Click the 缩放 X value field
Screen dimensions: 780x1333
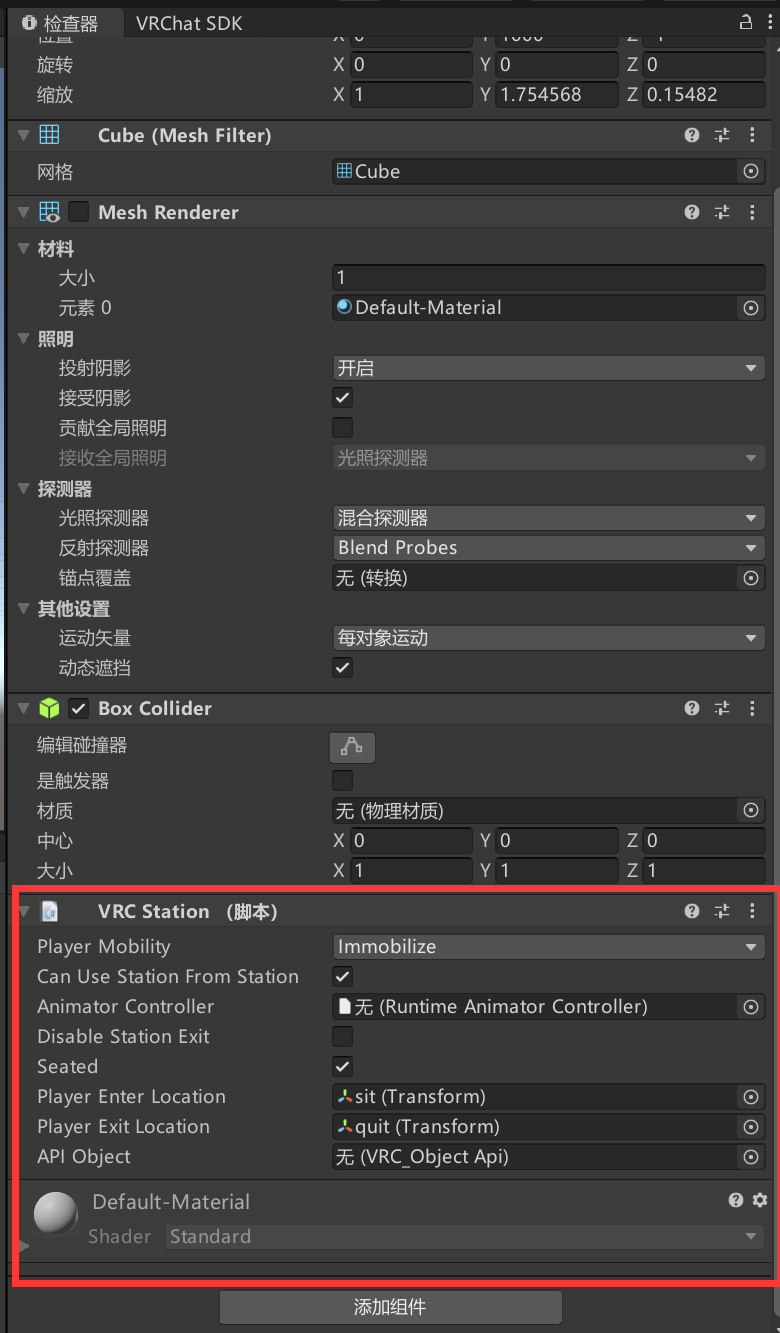(x=410, y=94)
